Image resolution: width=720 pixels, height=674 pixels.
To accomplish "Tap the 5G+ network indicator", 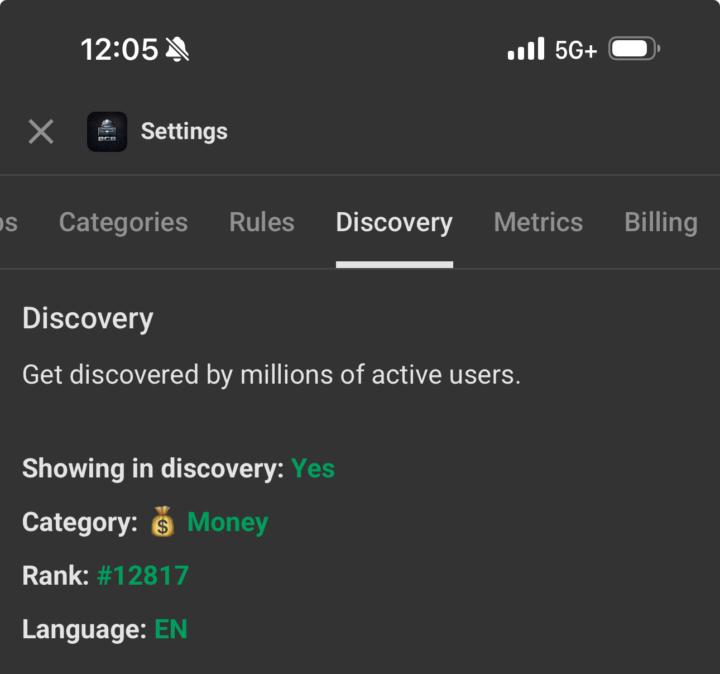I will (x=576, y=49).
